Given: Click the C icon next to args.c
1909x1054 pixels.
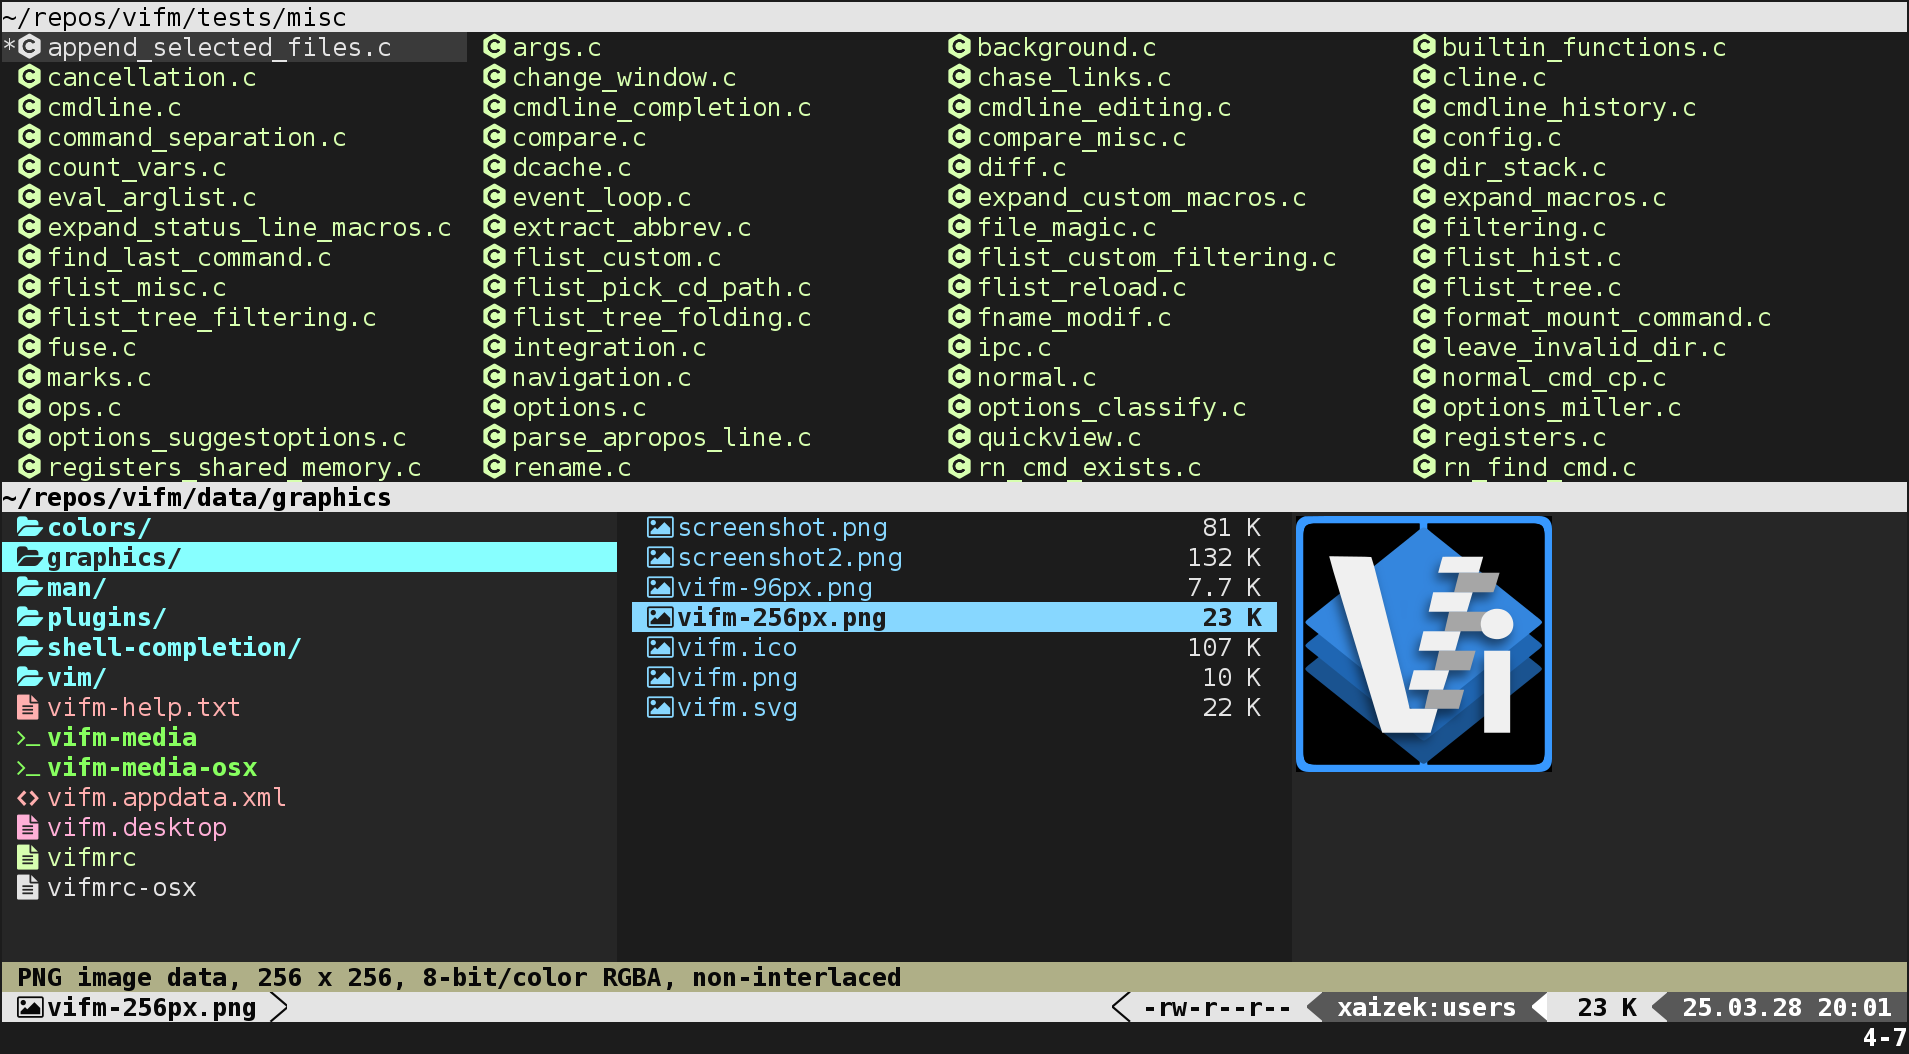Looking at the screenshot, I should coord(494,47).
